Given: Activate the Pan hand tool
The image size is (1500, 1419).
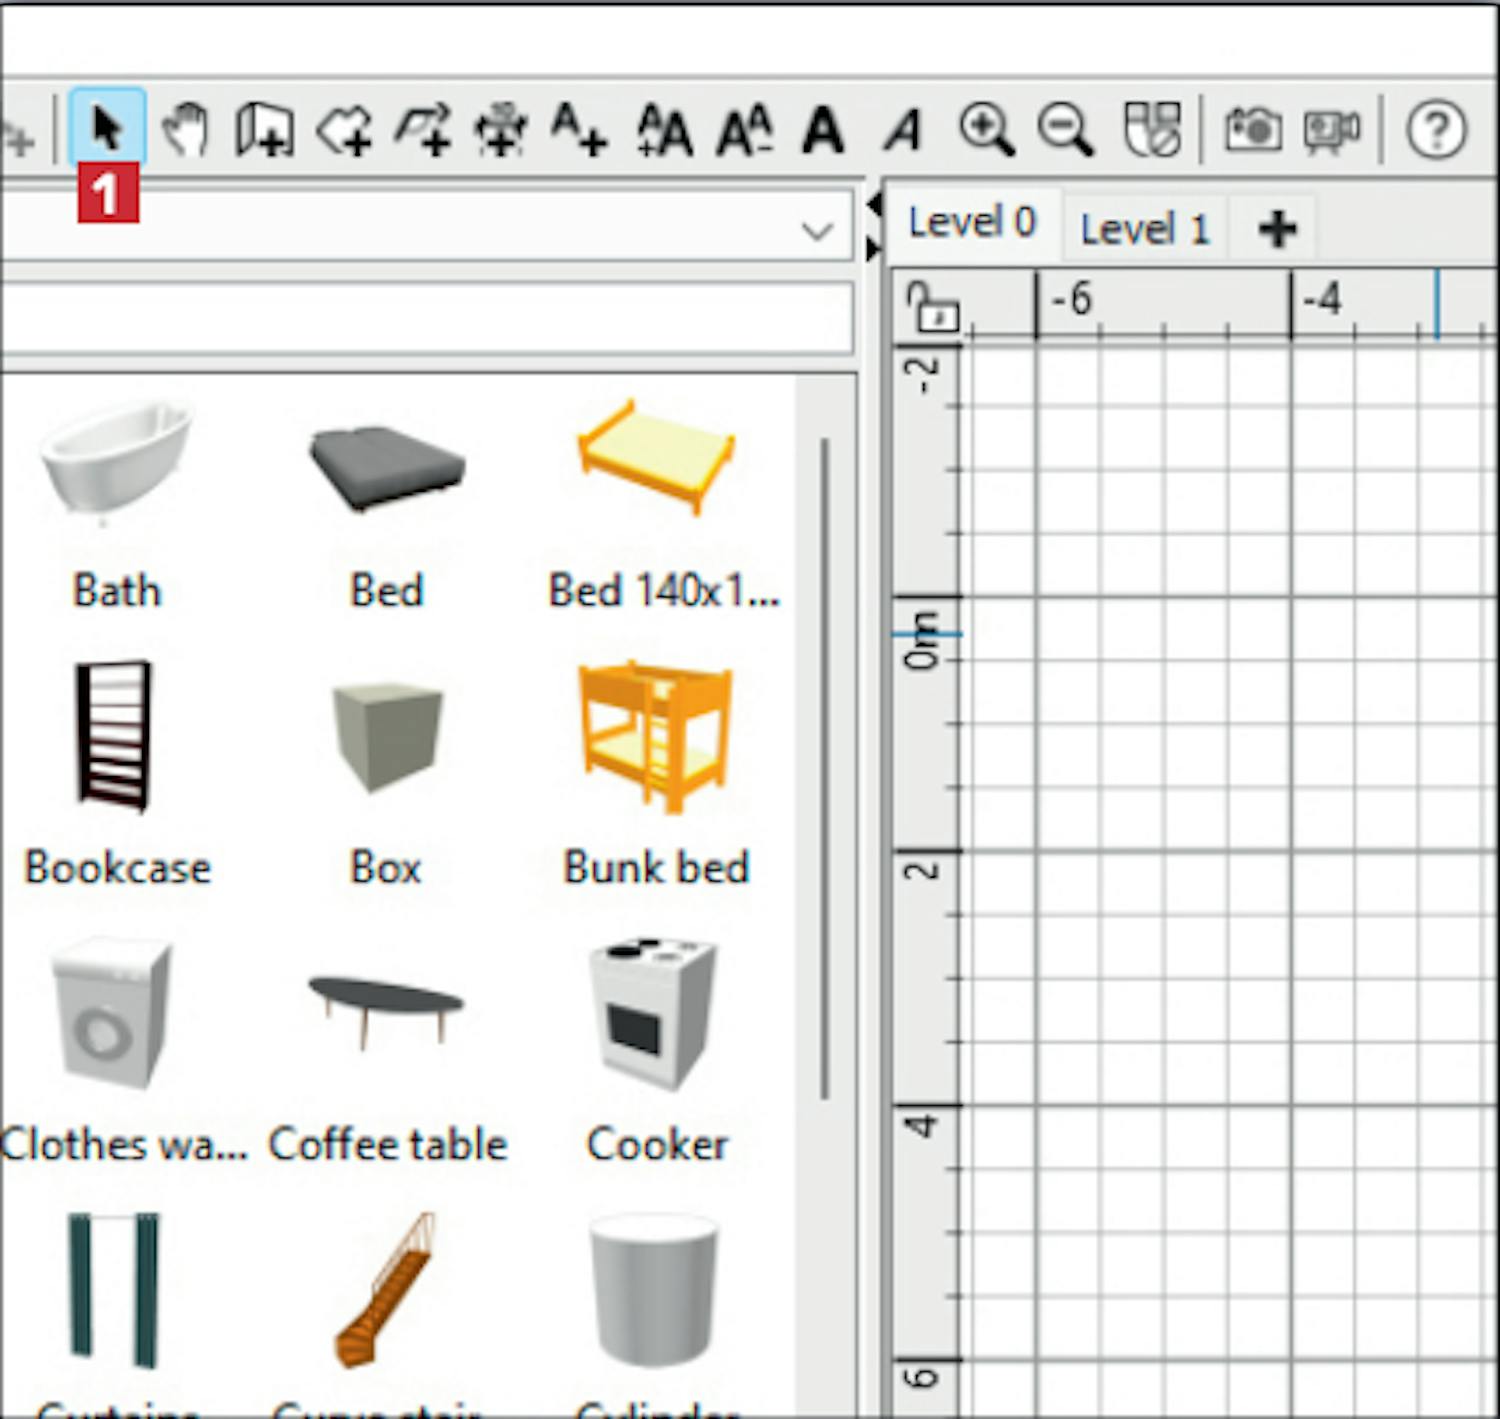Looking at the screenshot, I should [185, 130].
